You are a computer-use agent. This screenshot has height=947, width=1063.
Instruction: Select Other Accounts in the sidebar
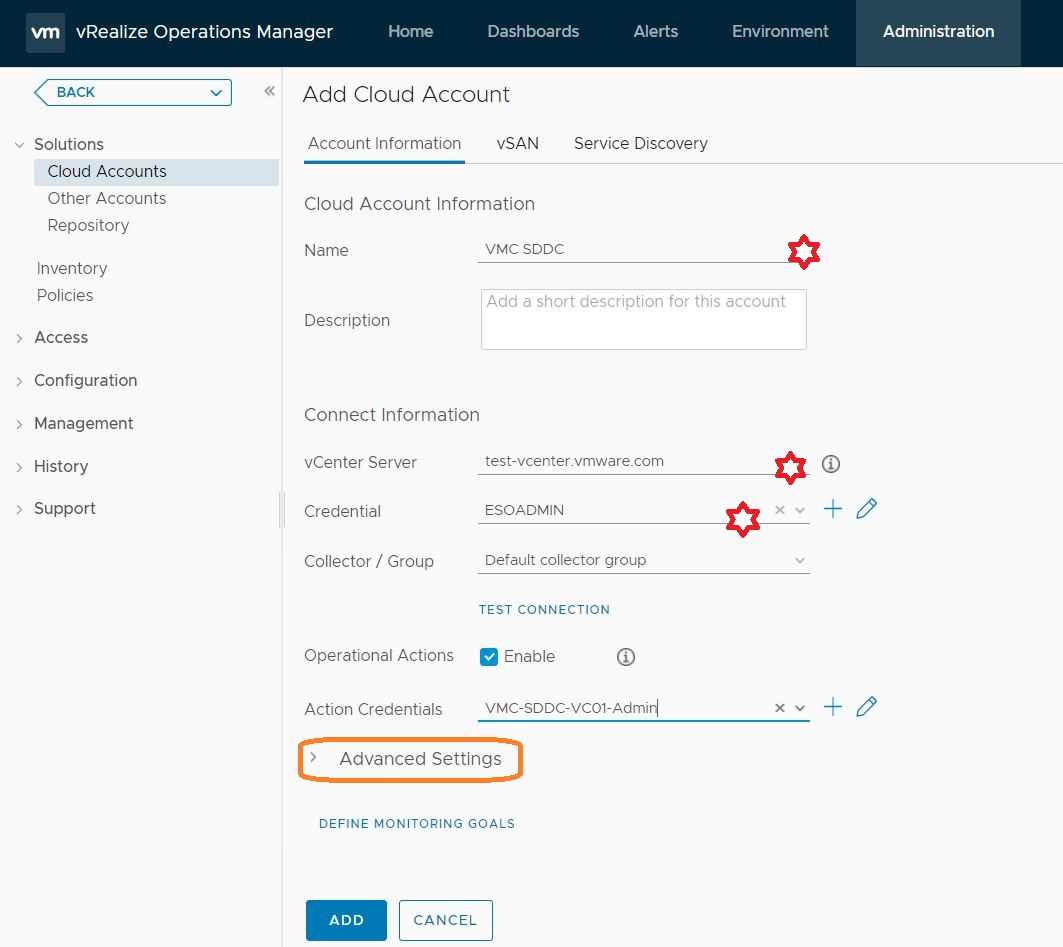pyautogui.click(x=107, y=199)
